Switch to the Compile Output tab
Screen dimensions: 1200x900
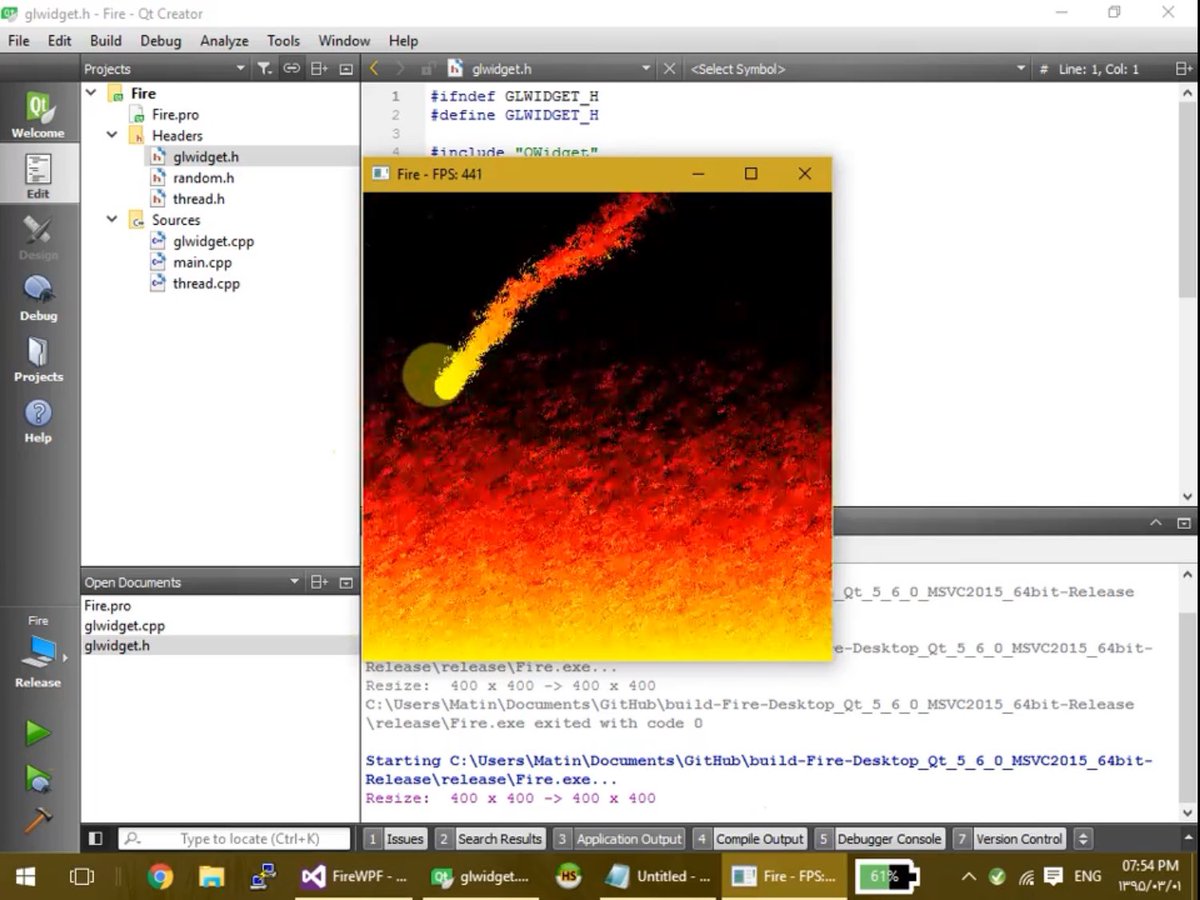pos(759,839)
